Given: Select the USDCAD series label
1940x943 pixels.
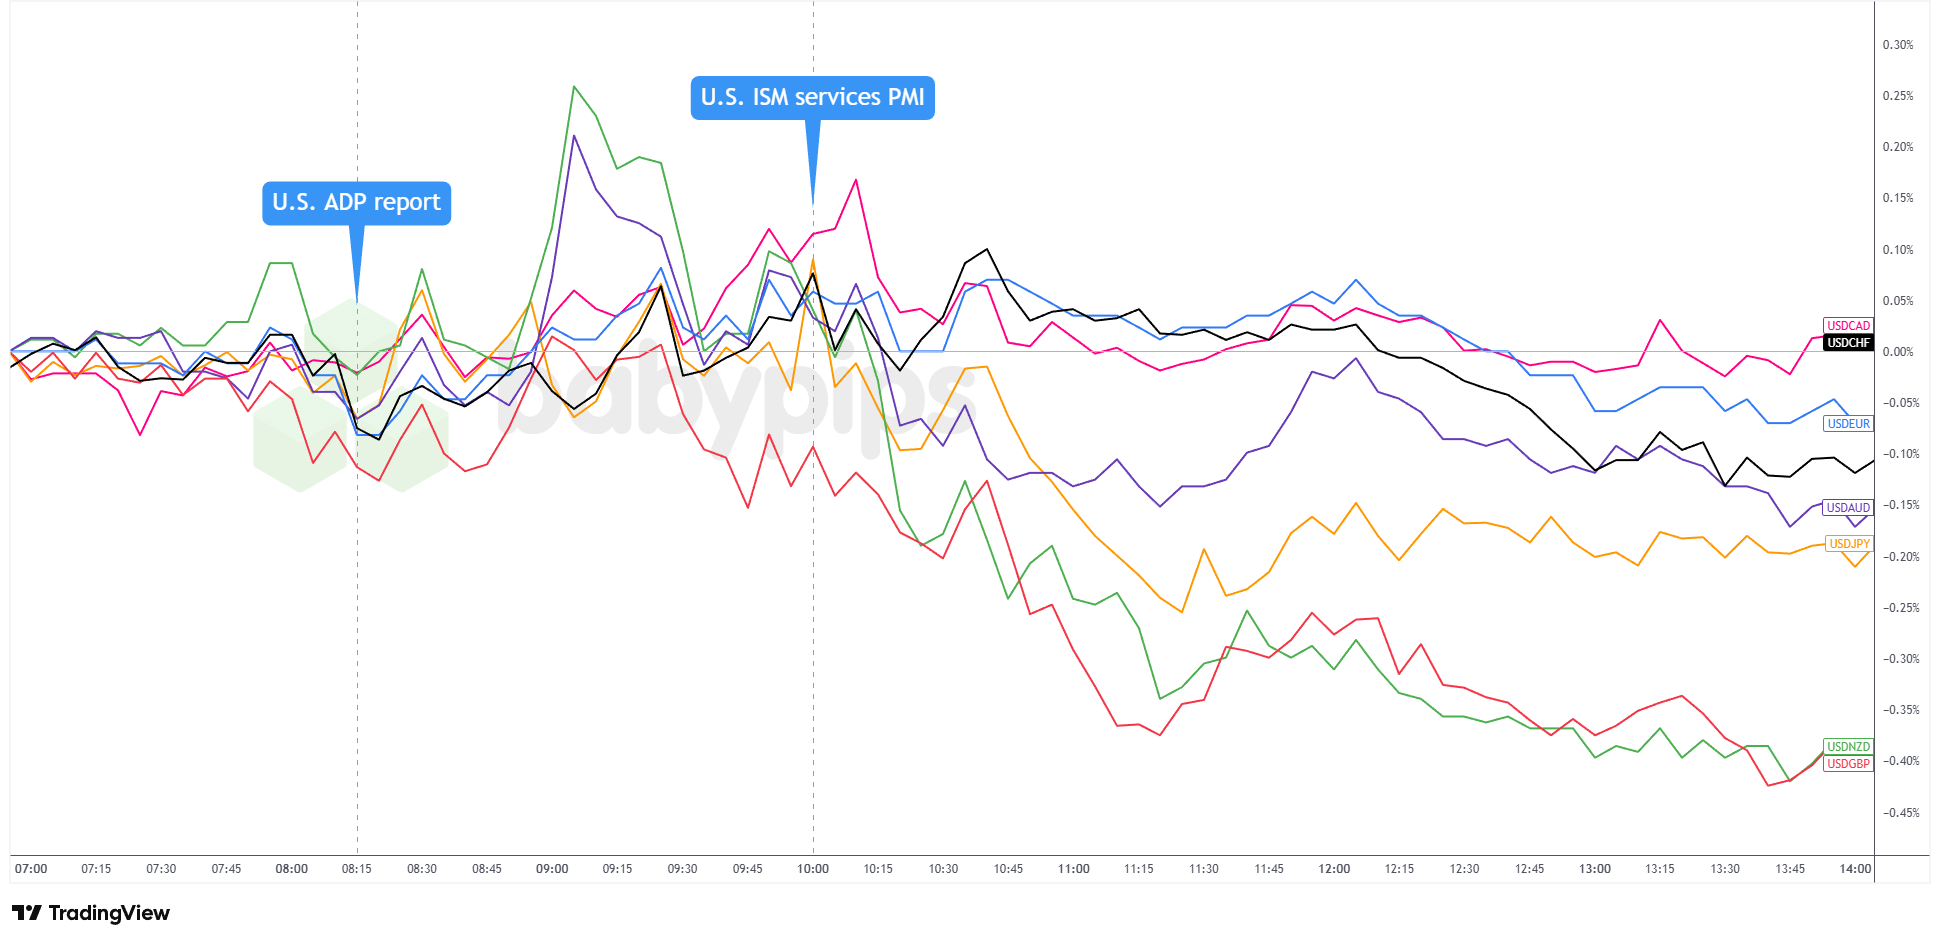Looking at the screenshot, I should 1847,326.
